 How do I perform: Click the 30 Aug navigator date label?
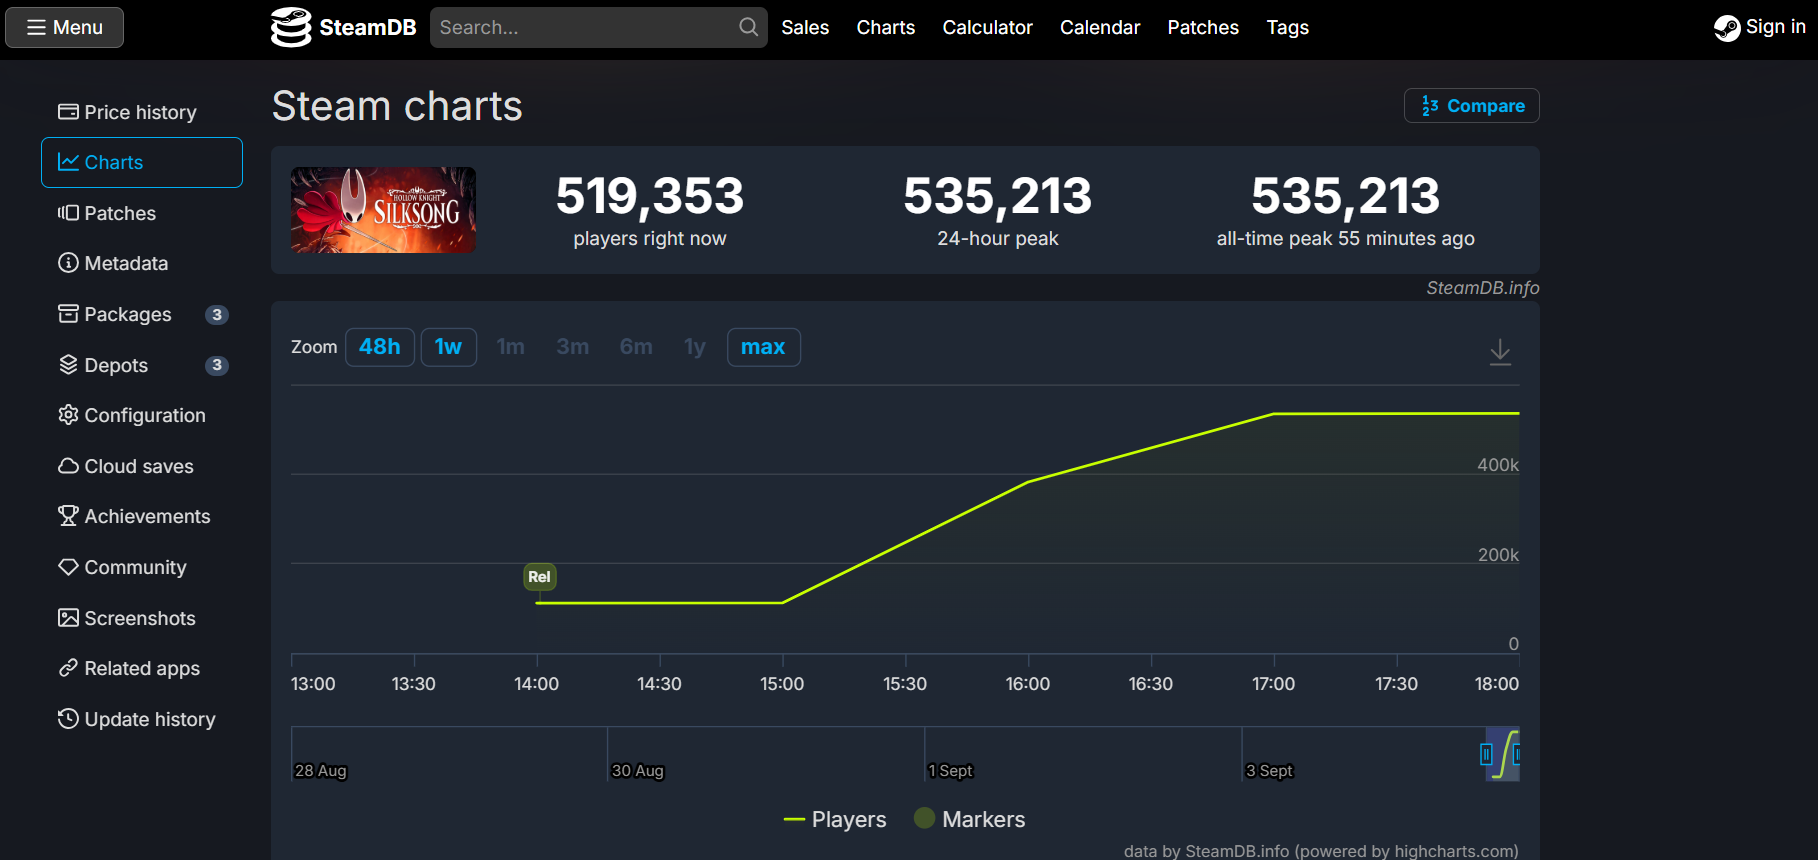pyautogui.click(x=638, y=771)
